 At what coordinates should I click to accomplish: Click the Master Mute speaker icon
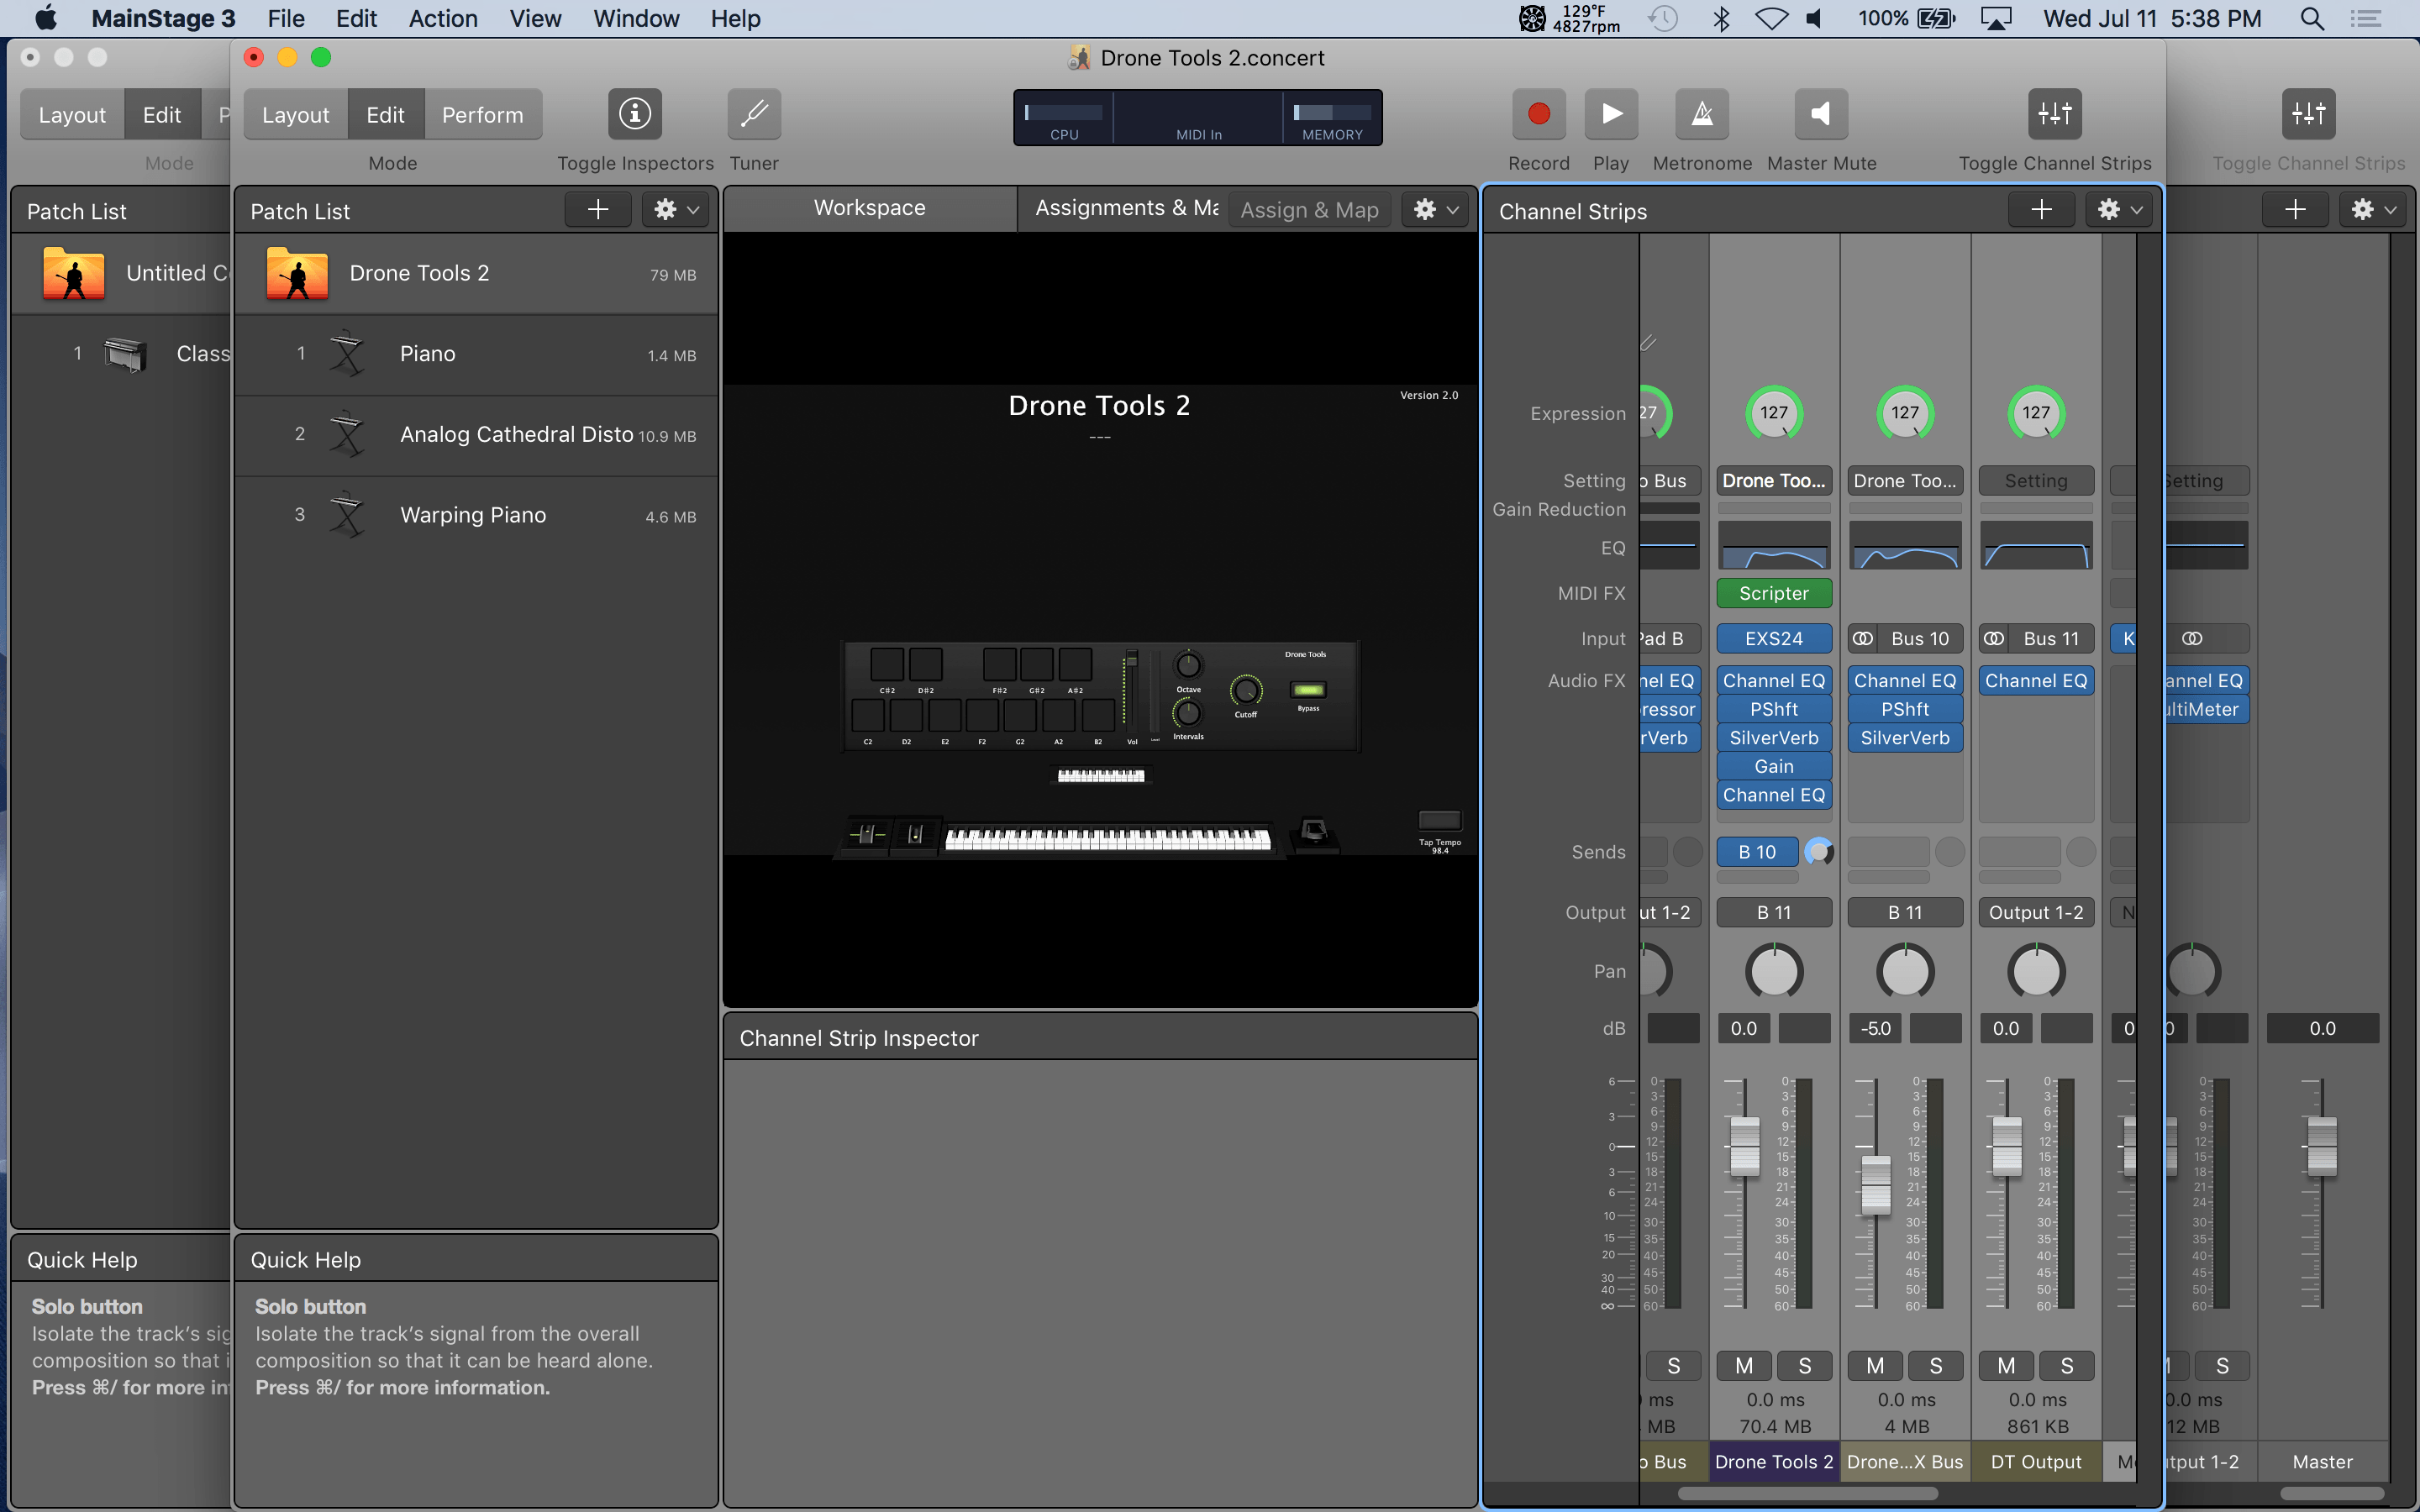(x=1821, y=114)
